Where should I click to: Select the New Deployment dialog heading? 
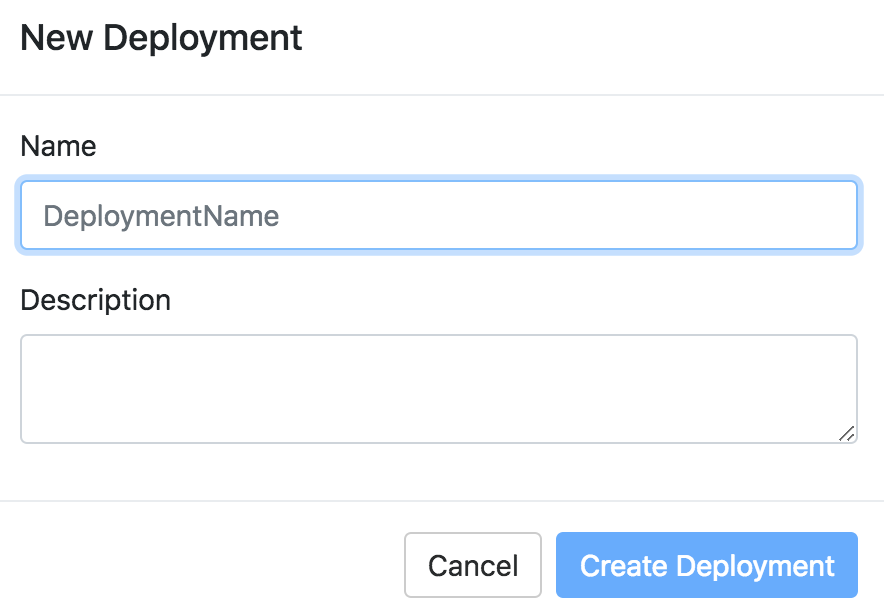coord(161,38)
